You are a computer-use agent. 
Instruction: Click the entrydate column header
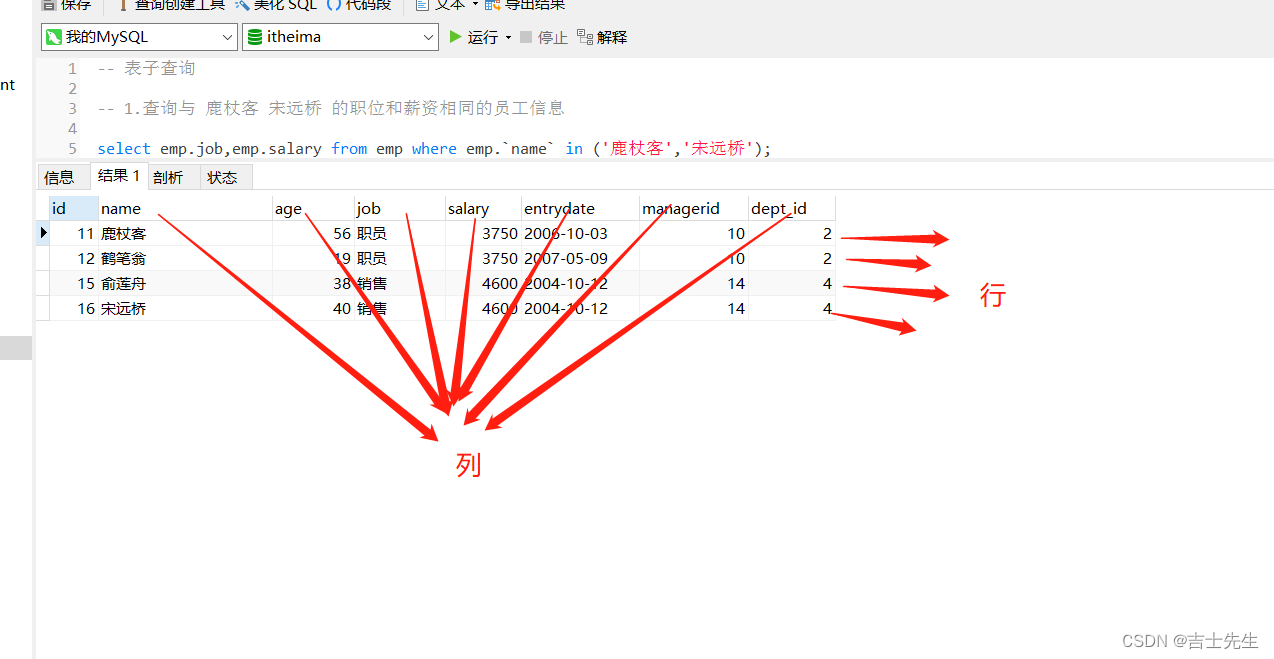tap(580, 208)
